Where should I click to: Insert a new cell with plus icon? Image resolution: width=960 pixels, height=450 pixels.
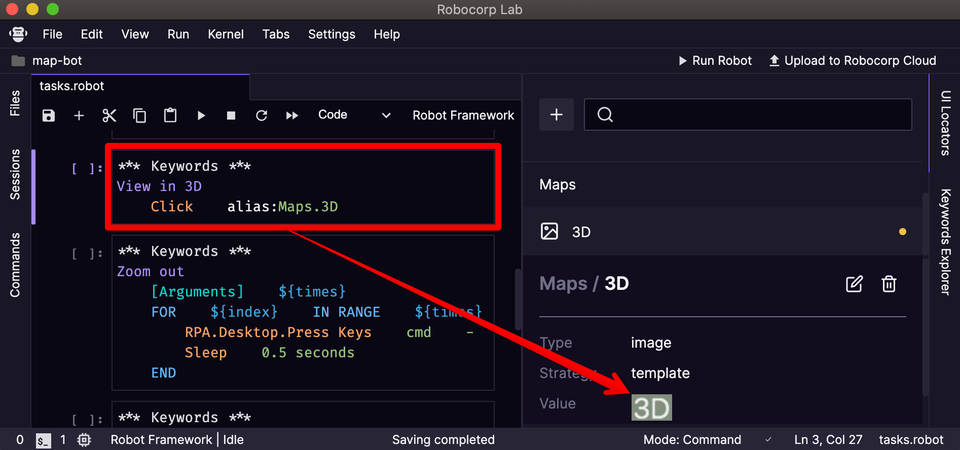(x=79, y=116)
